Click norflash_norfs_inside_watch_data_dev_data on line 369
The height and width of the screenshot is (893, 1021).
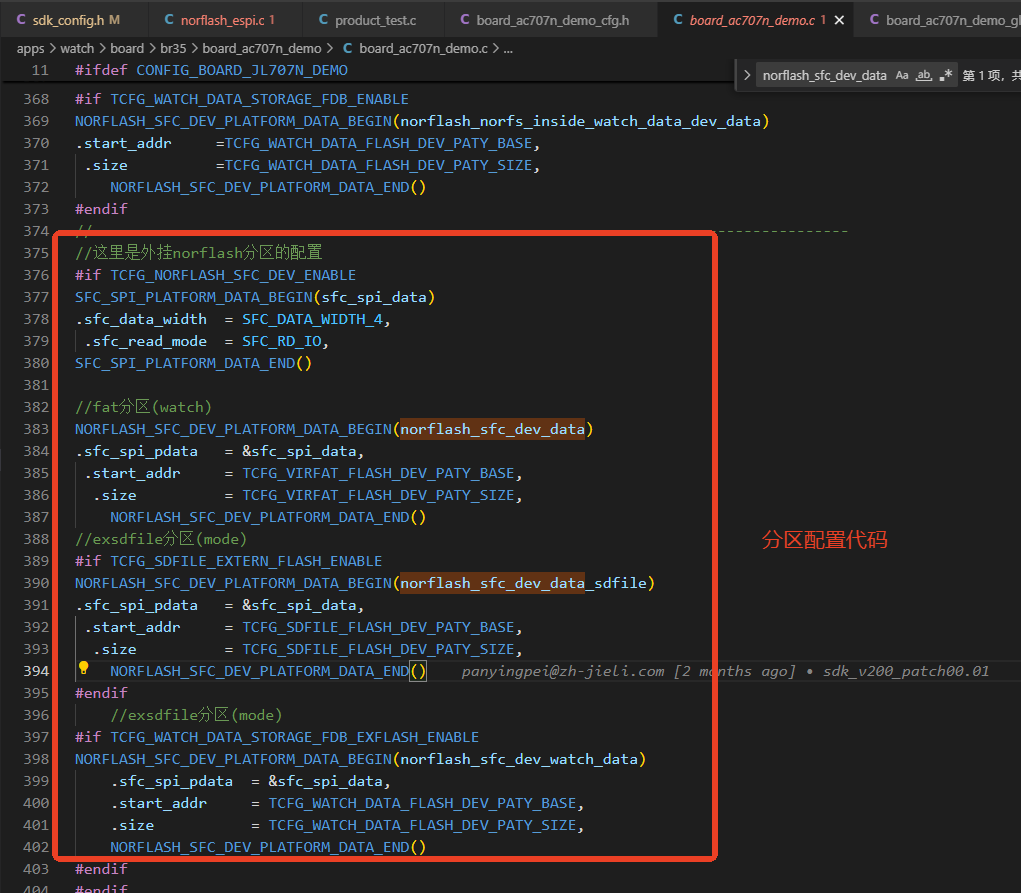(581, 121)
